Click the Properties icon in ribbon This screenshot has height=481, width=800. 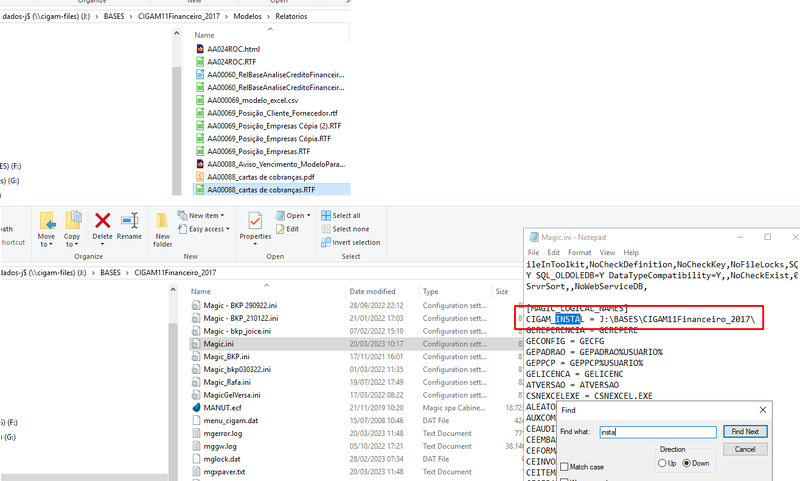(x=255, y=221)
